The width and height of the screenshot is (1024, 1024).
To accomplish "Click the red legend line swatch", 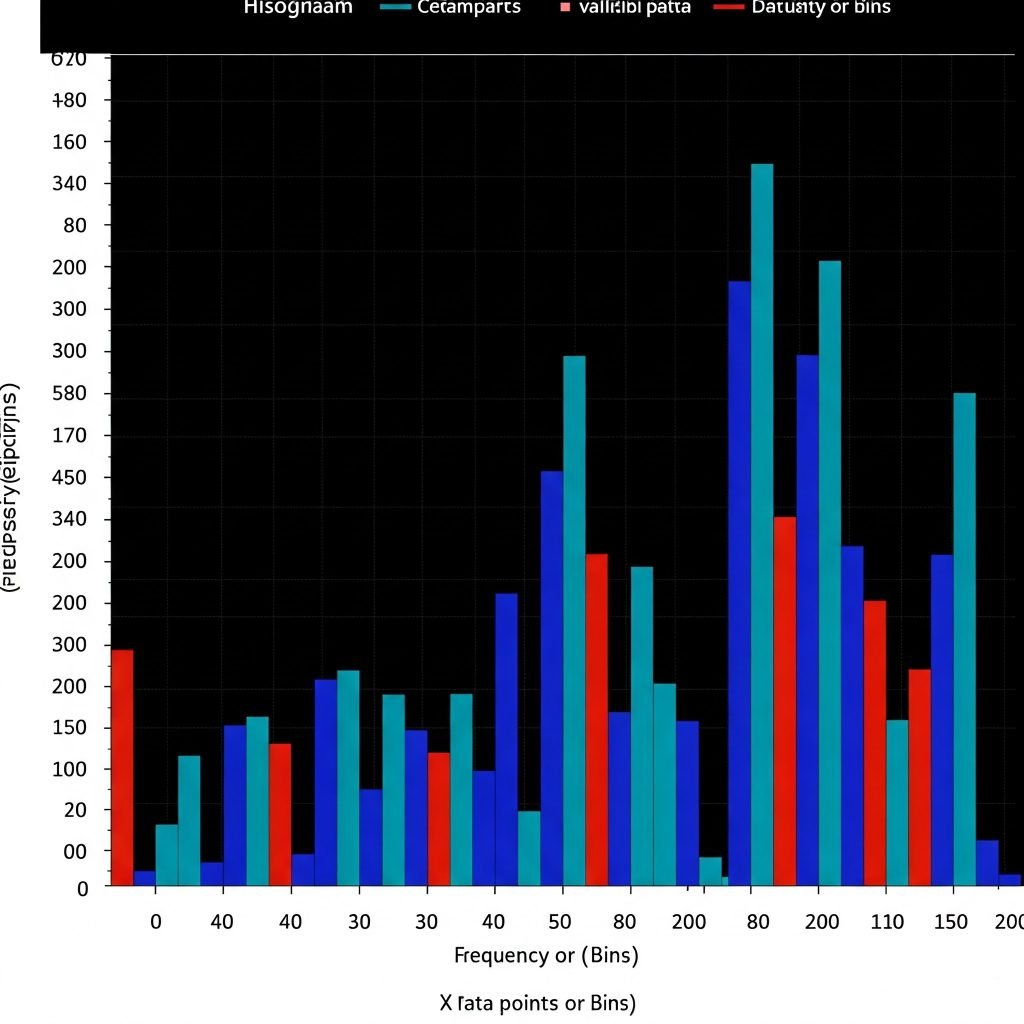I will coord(729,7).
